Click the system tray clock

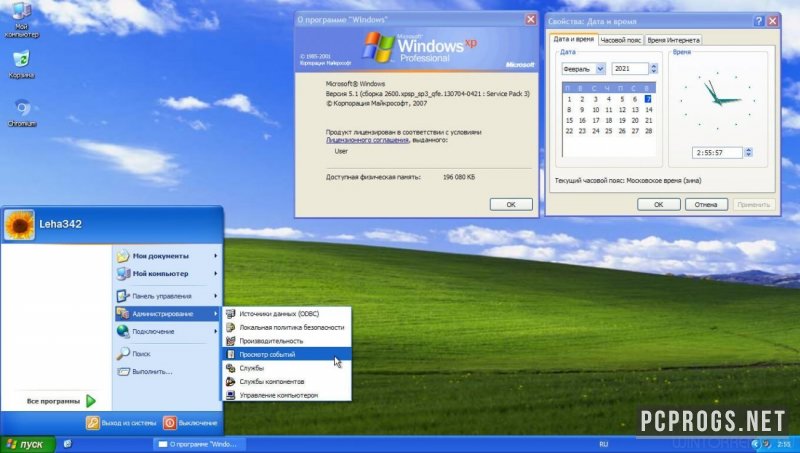pos(784,445)
